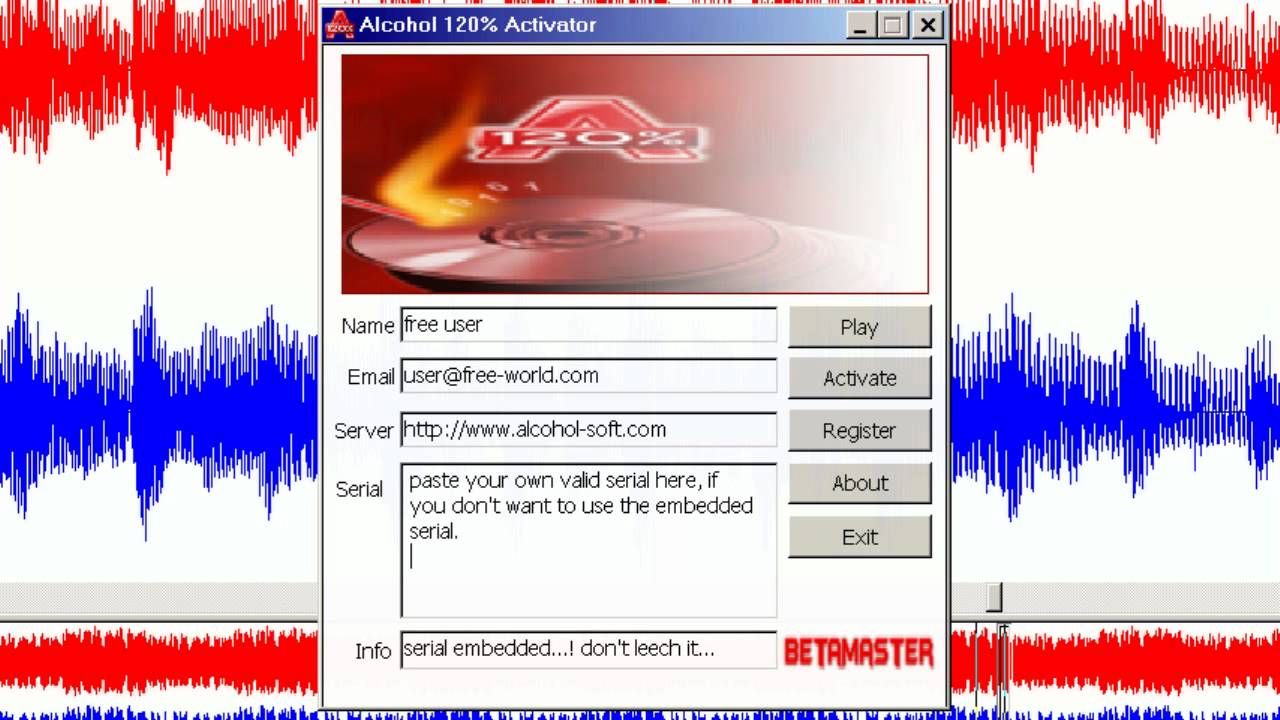The width and height of the screenshot is (1280, 720).
Task: Click the Name label text
Action: point(368,326)
